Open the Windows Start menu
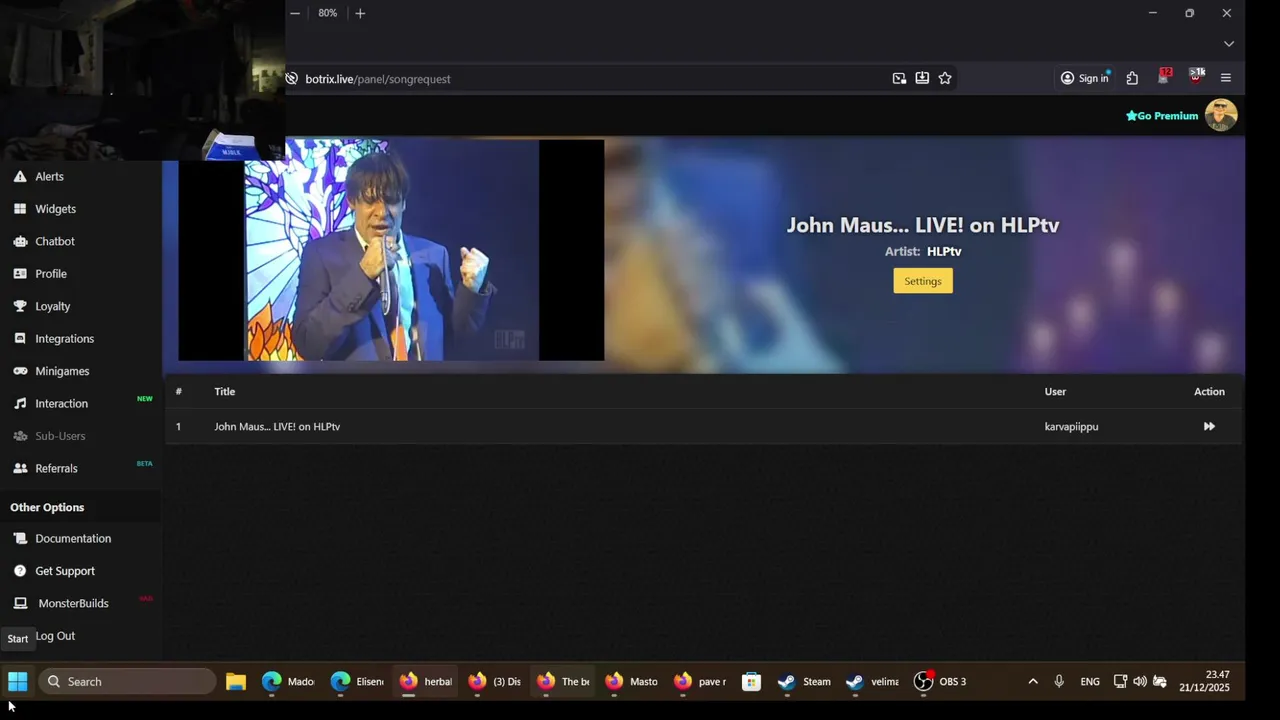The image size is (1280, 720). click(x=18, y=681)
